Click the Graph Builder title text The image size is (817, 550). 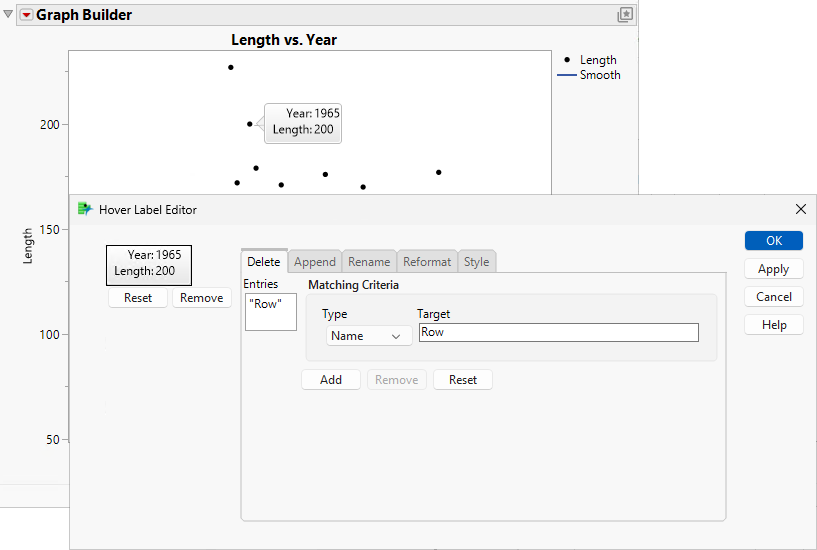[84, 15]
